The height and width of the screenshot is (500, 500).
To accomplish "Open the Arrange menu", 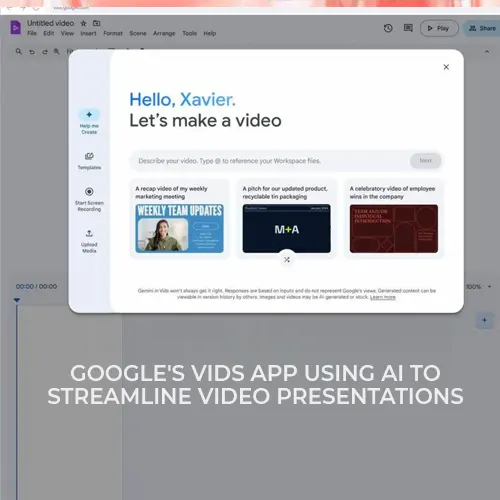I will coord(164,33).
